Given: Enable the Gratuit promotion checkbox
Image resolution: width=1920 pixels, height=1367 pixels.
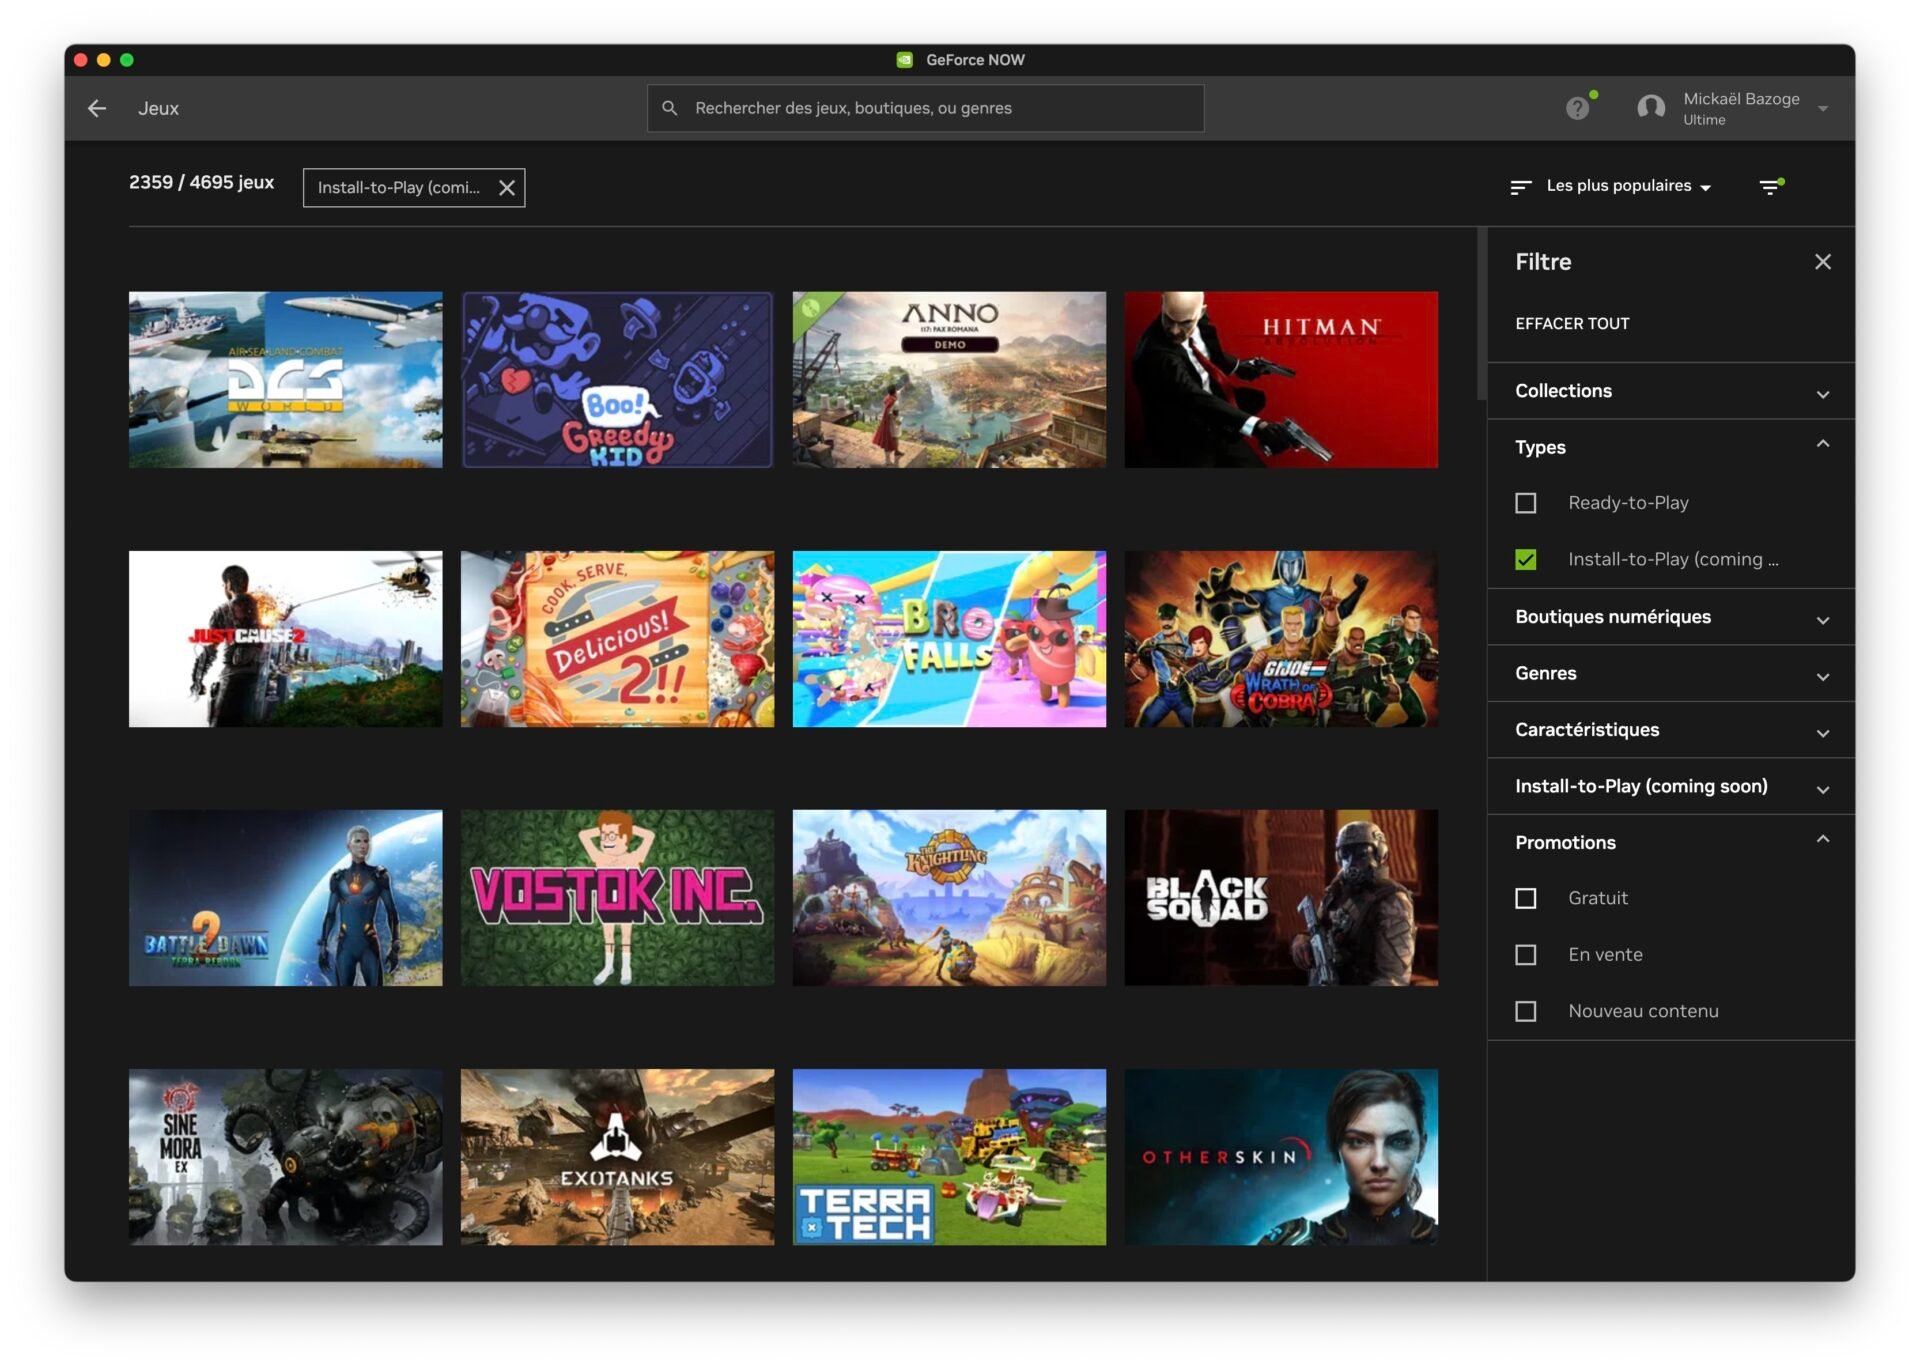Looking at the screenshot, I should [1526, 899].
